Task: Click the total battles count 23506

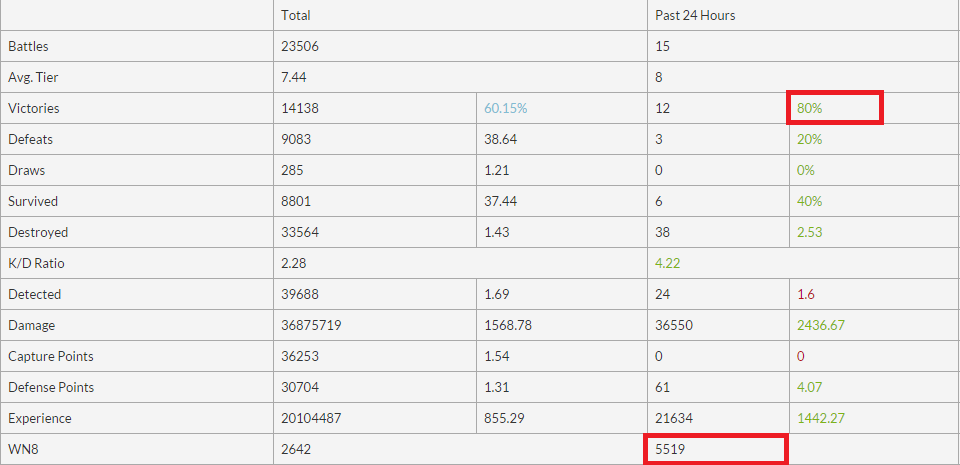Action: 300,46
